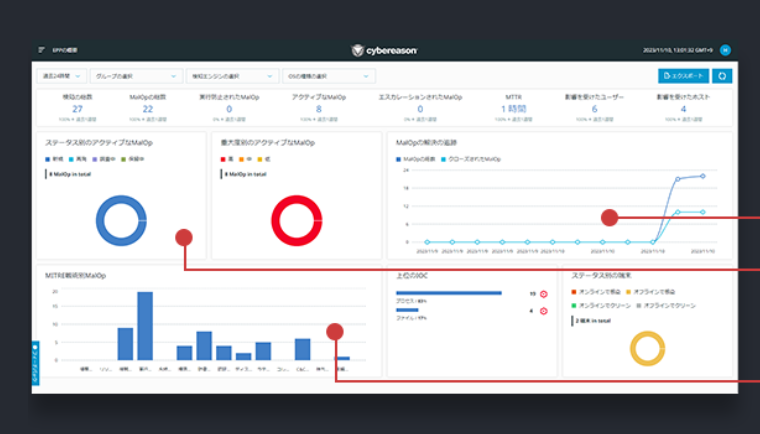Open the グループの選択 dropdown
This screenshot has width=760, height=434.
click(136, 75)
